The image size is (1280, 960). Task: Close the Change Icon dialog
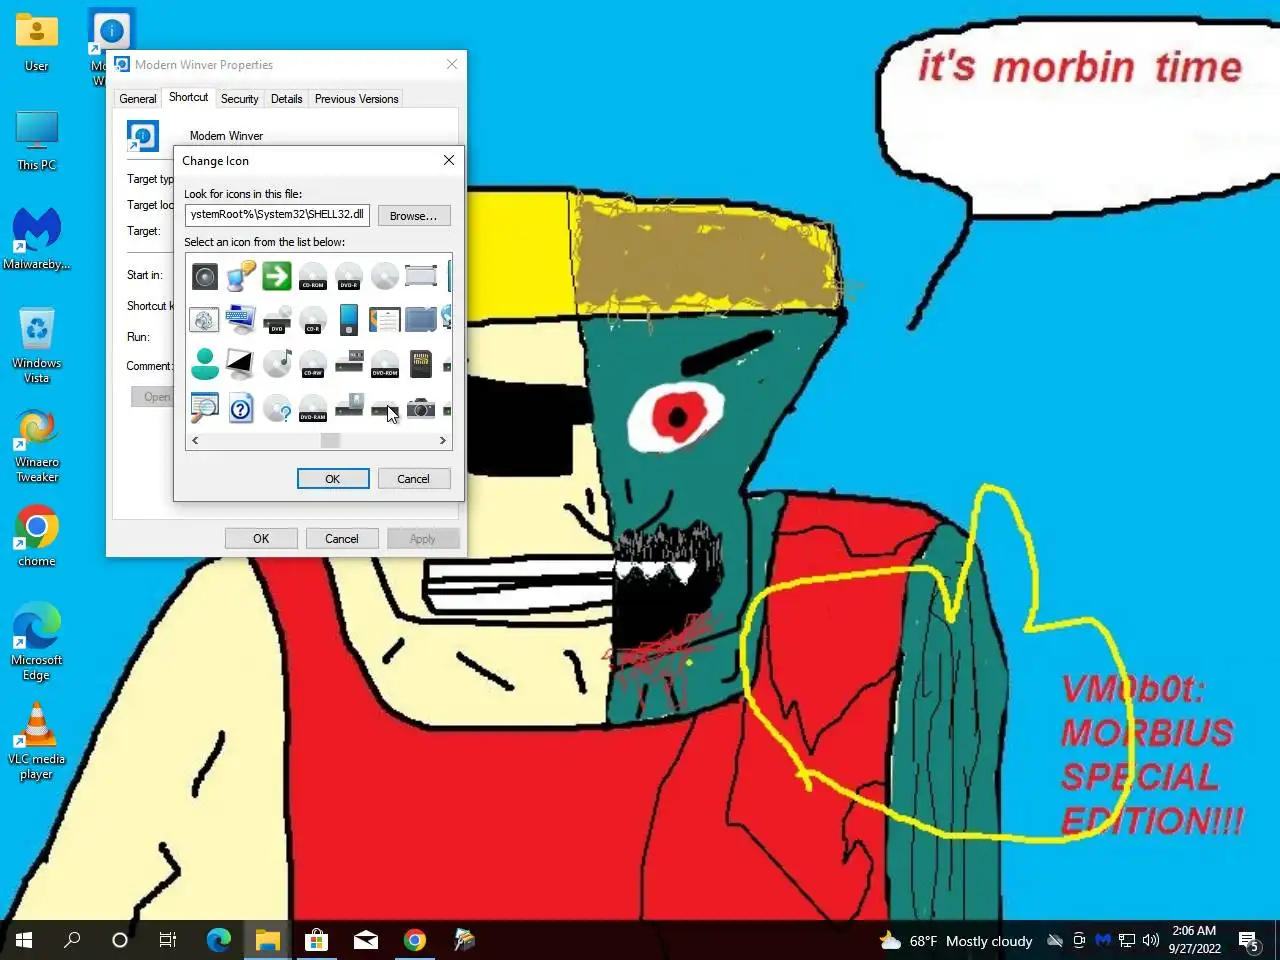[x=449, y=160]
